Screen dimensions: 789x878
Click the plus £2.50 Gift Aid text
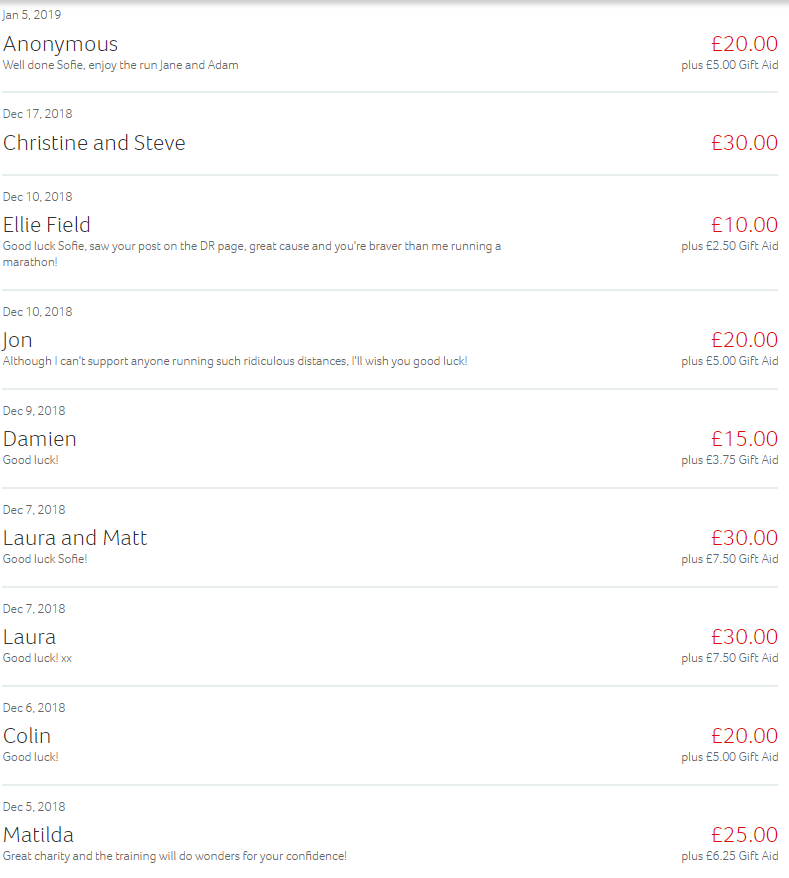pyautogui.click(x=730, y=246)
